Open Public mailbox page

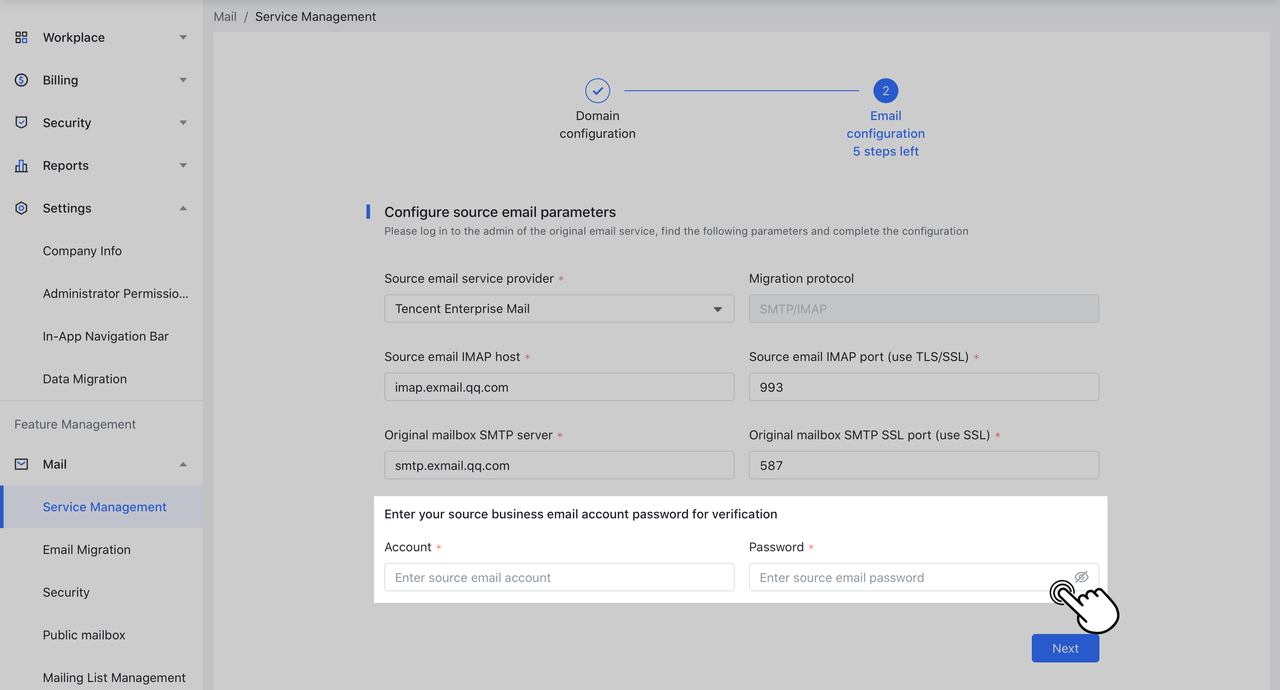(x=84, y=635)
